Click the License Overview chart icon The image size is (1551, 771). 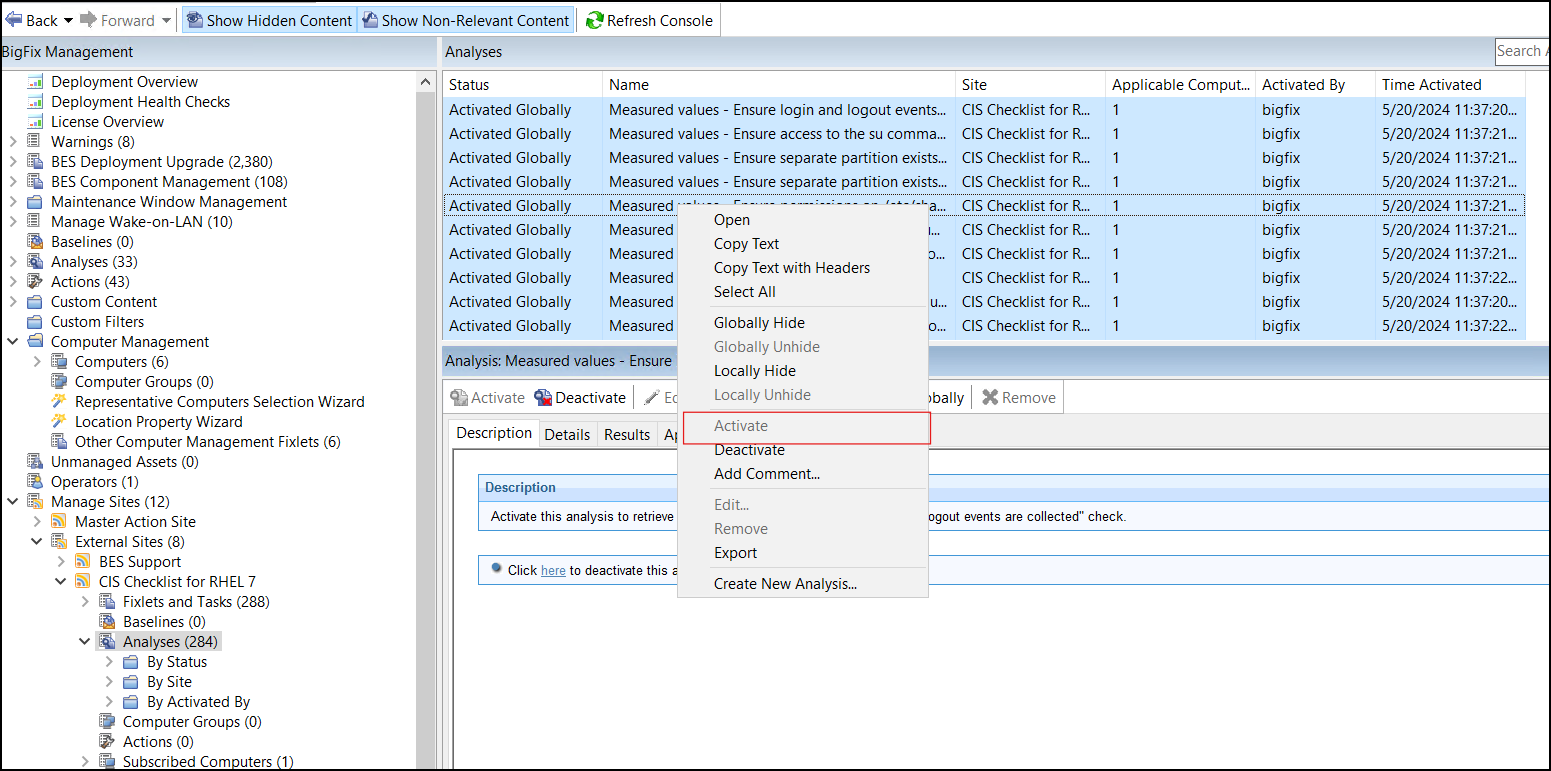[x=35, y=122]
